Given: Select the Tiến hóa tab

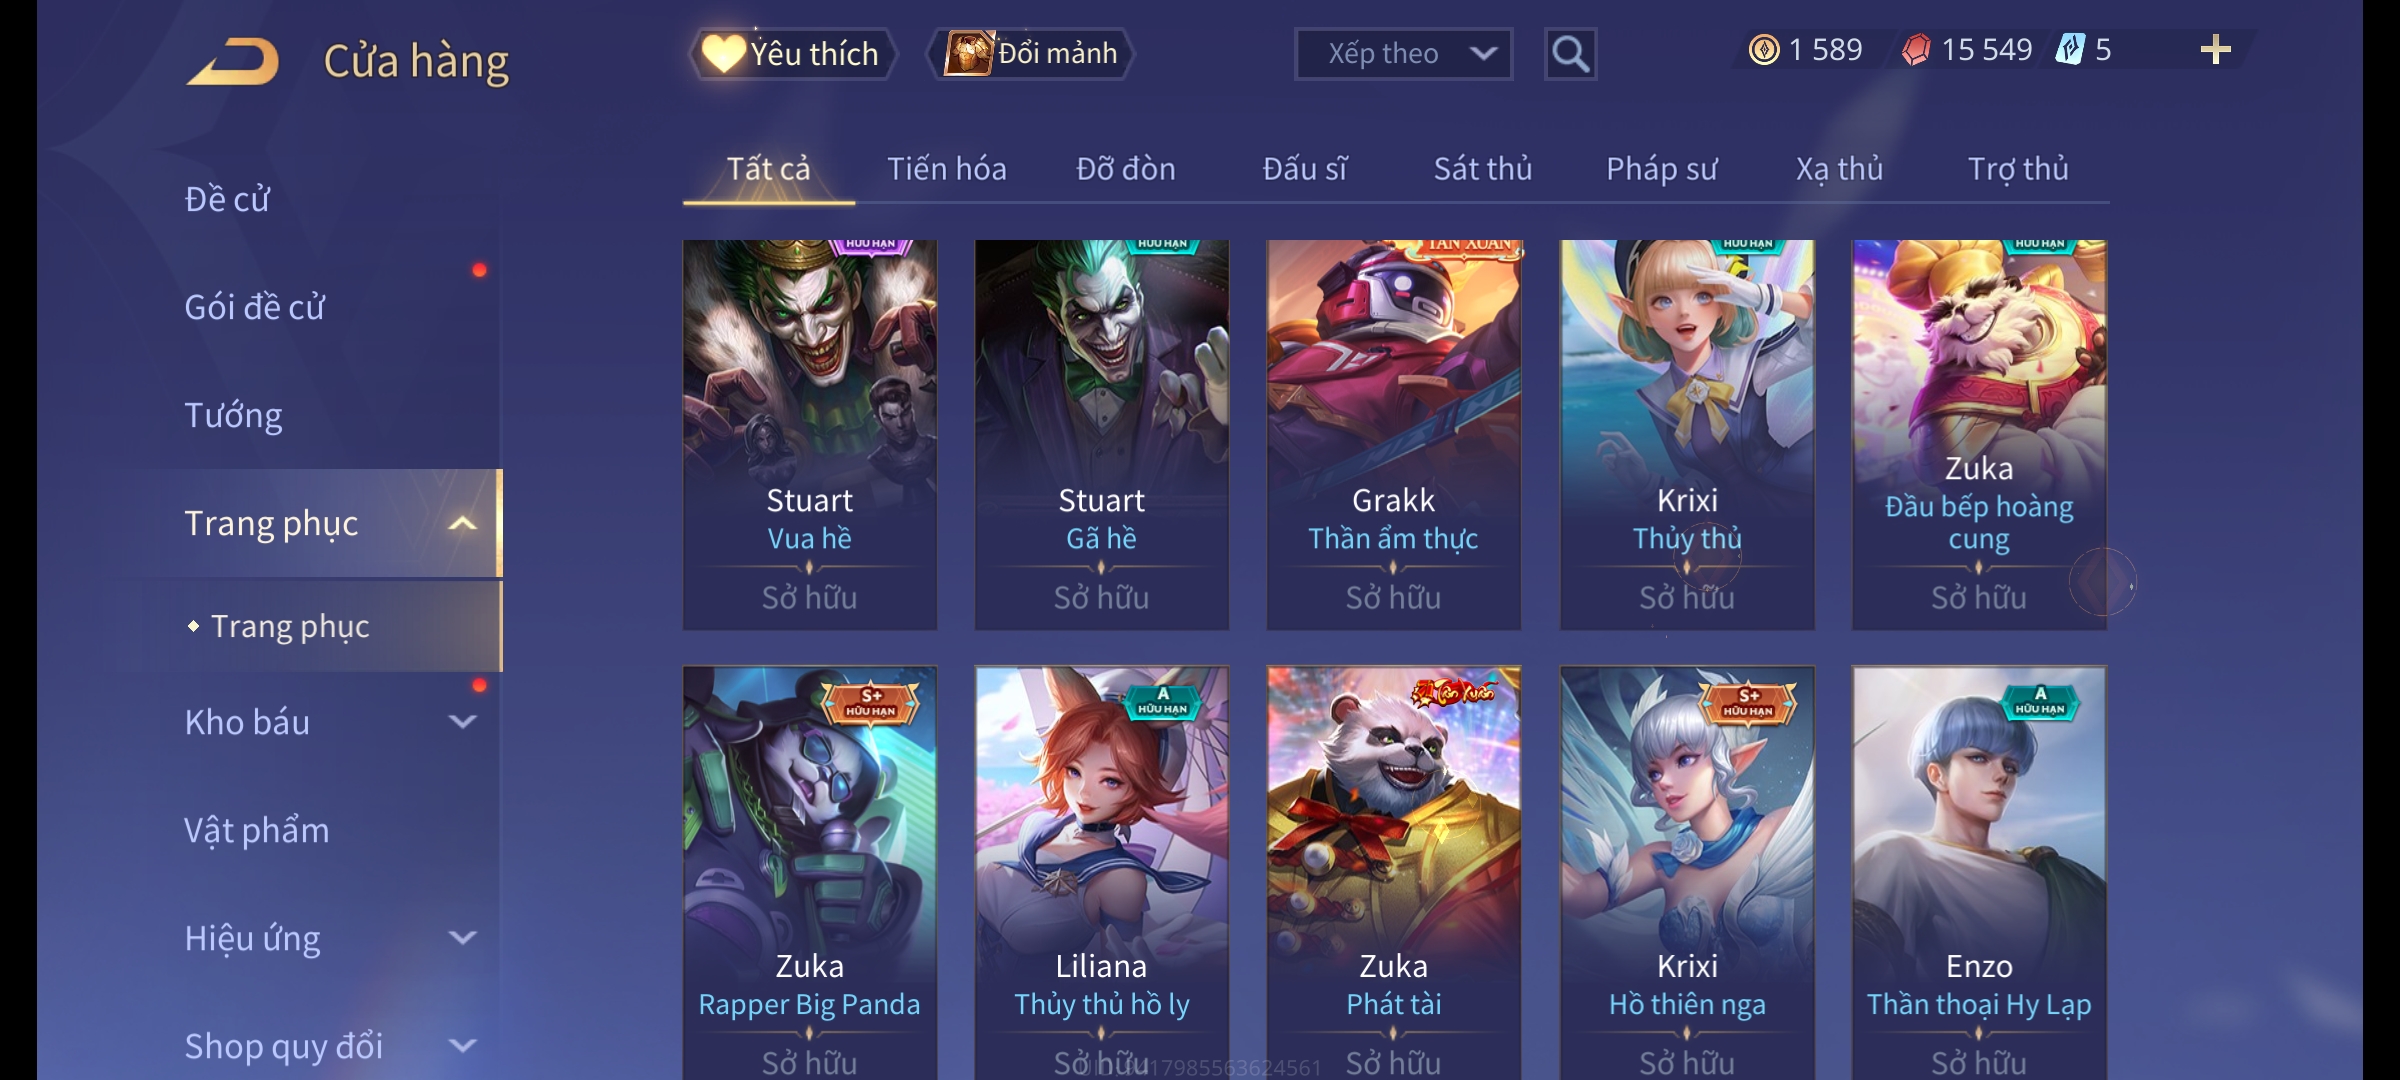Looking at the screenshot, I should pyautogui.click(x=946, y=169).
